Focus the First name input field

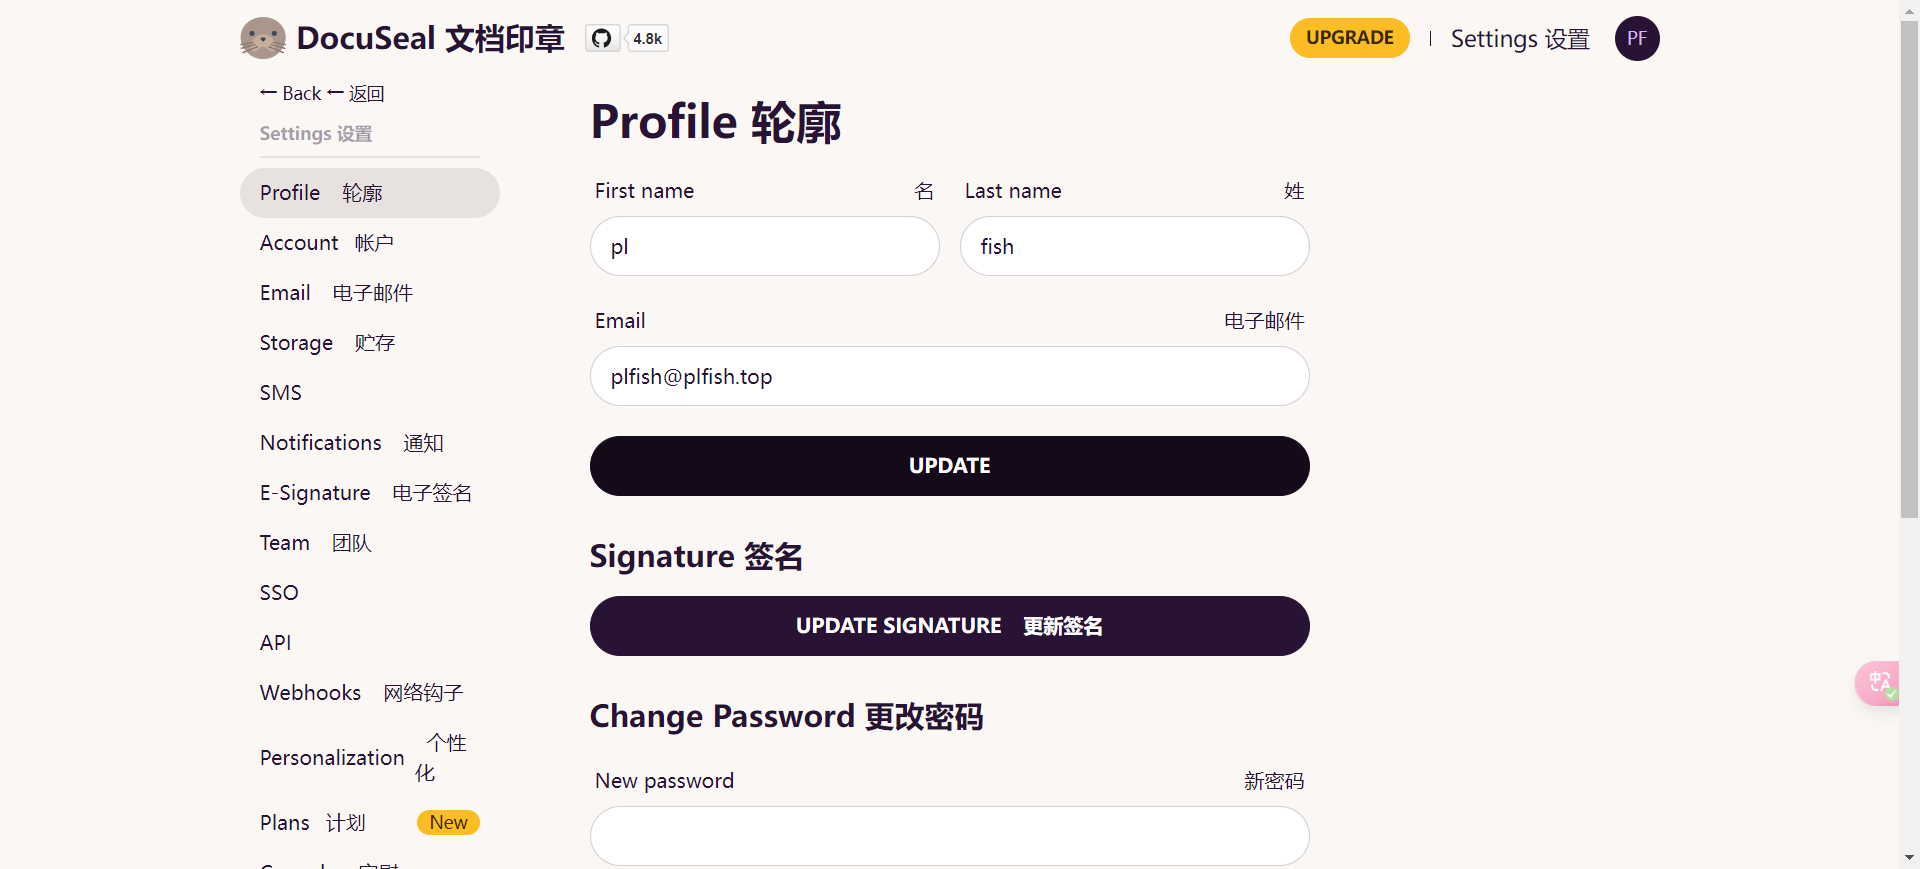[x=765, y=246]
